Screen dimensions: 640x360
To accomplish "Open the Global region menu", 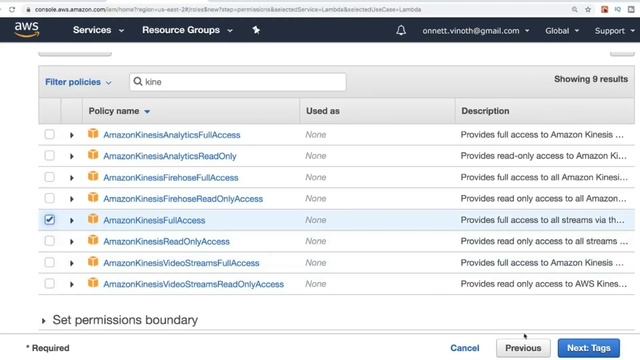I will click(562, 31).
